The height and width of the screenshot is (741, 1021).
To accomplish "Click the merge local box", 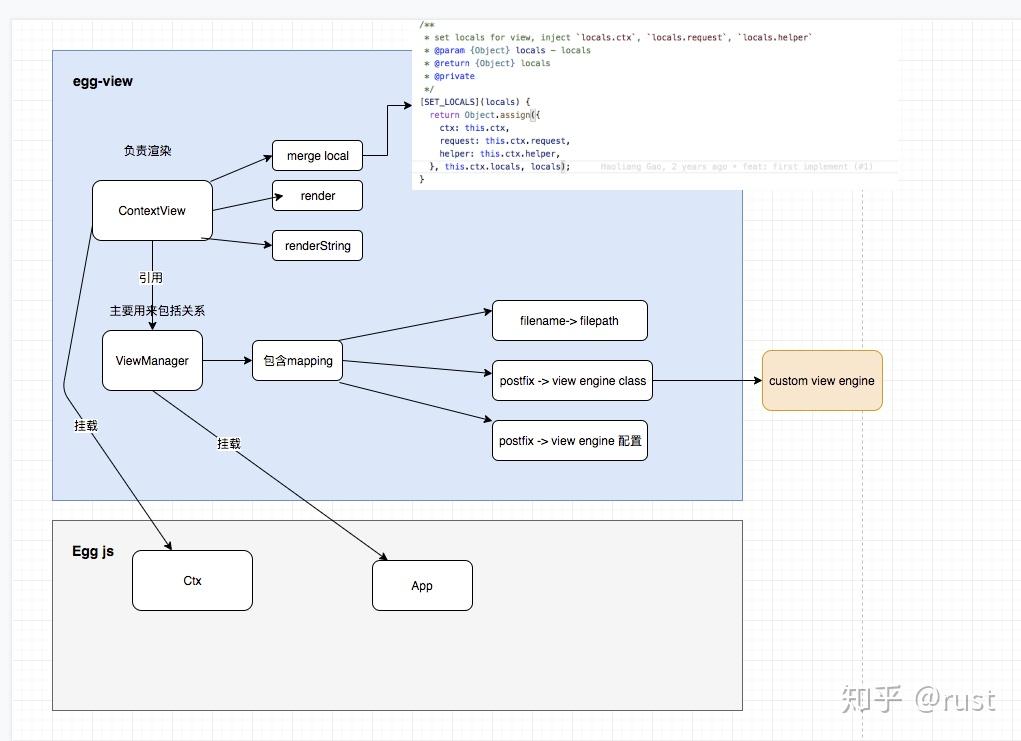I will pyautogui.click(x=317, y=156).
